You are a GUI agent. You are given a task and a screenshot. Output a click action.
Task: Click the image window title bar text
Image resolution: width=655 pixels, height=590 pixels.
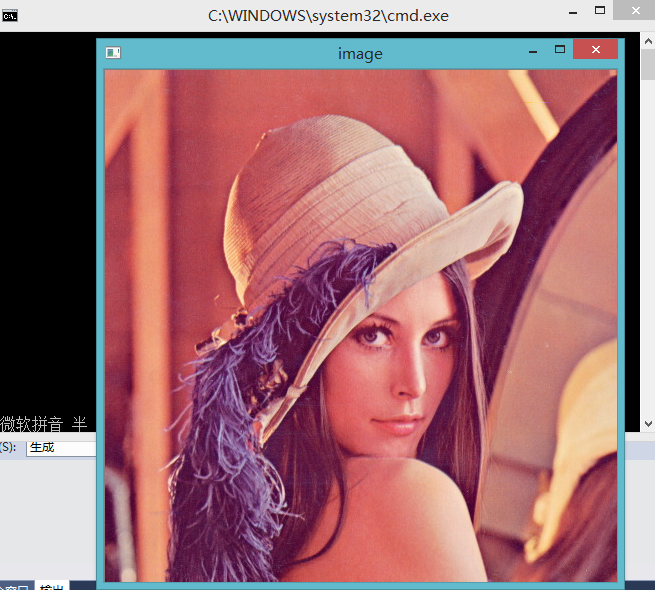pyautogui.click(x=360, y=53)
